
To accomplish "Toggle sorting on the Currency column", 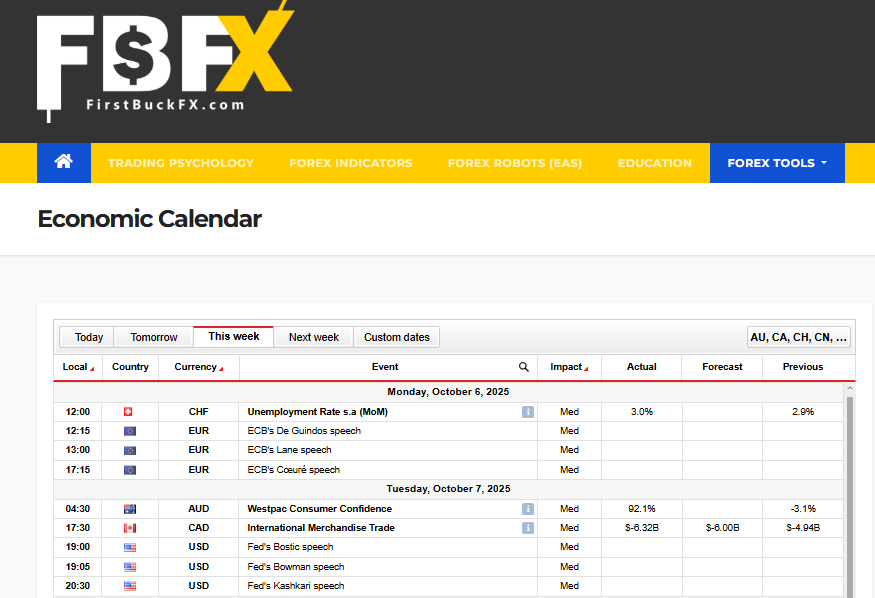I will coord(198,367).
